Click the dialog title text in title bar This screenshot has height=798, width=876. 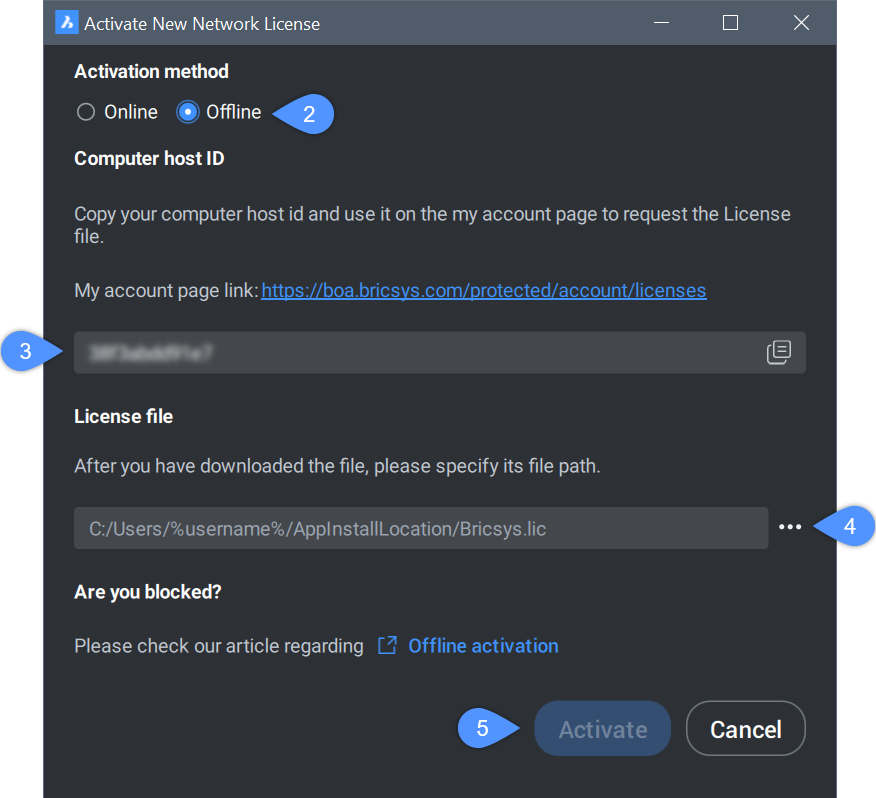pos(202,23)
